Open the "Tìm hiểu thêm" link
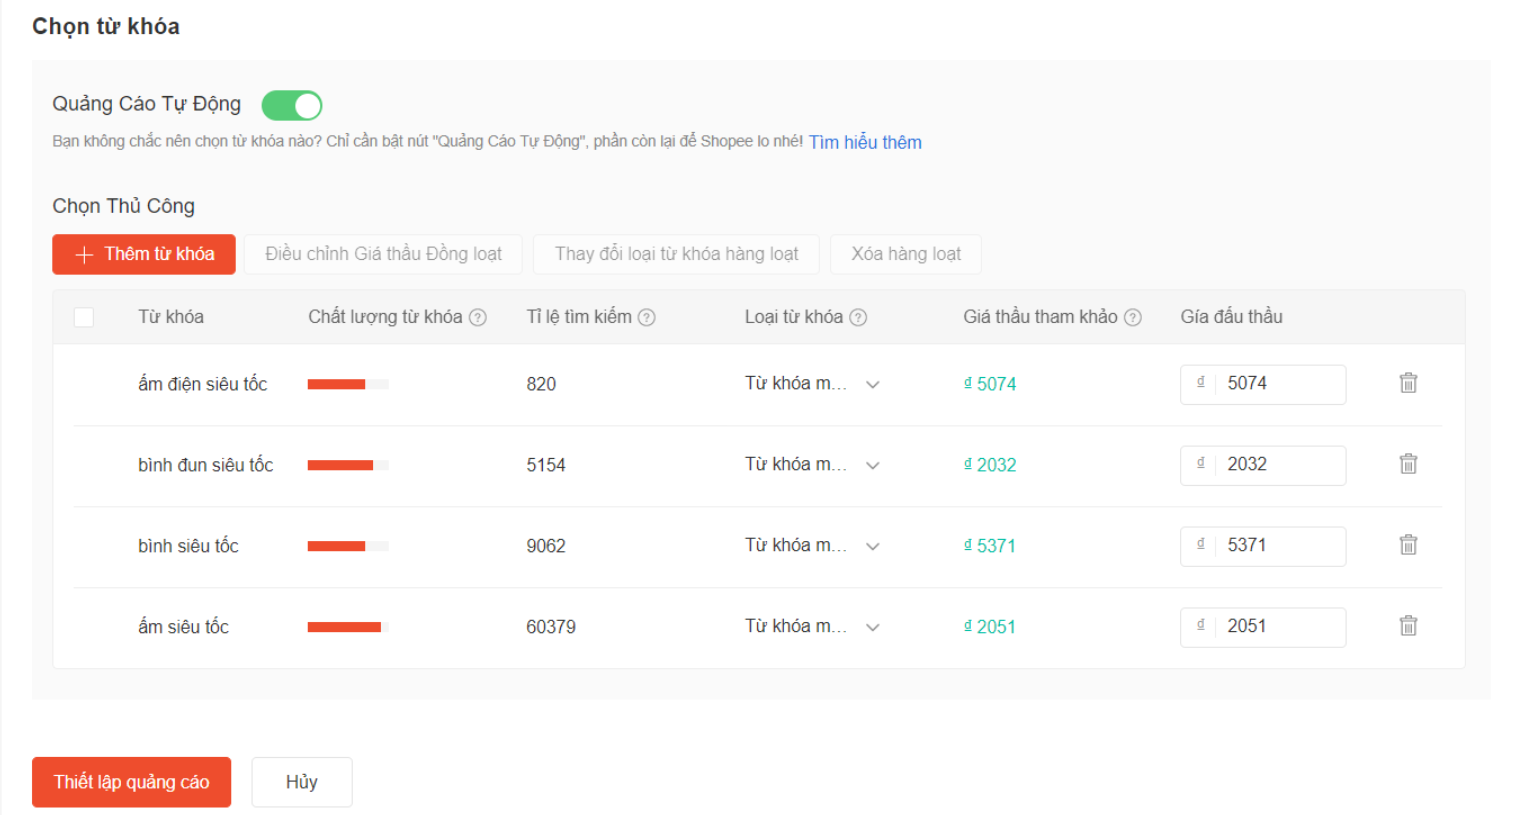The height and width of the screenshot is (815, 1517). 865,142
